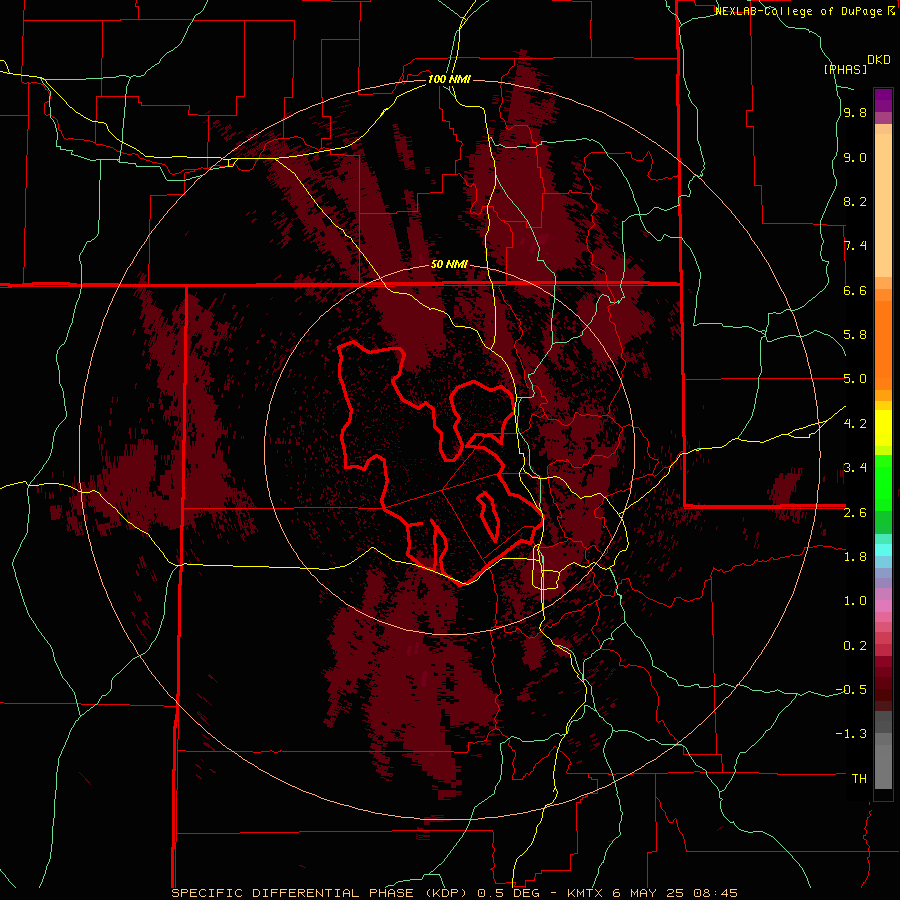The height and width of the screenshot is (900, 900).
Task: Click the TH threshold label on the scale
Action: click(859, 779)
